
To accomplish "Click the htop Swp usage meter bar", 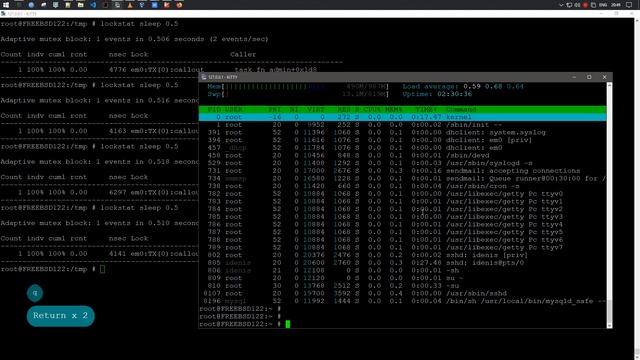I will 298,94.
